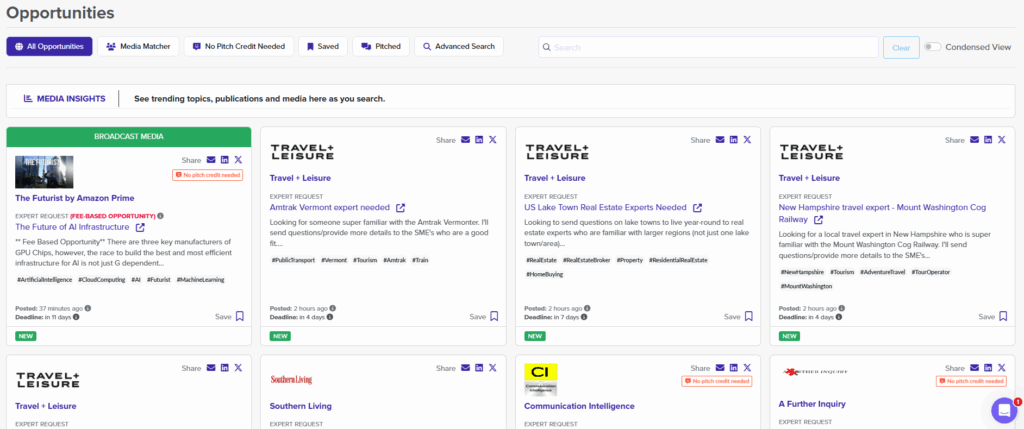Open the chat support bubble

pos(1003,409)
